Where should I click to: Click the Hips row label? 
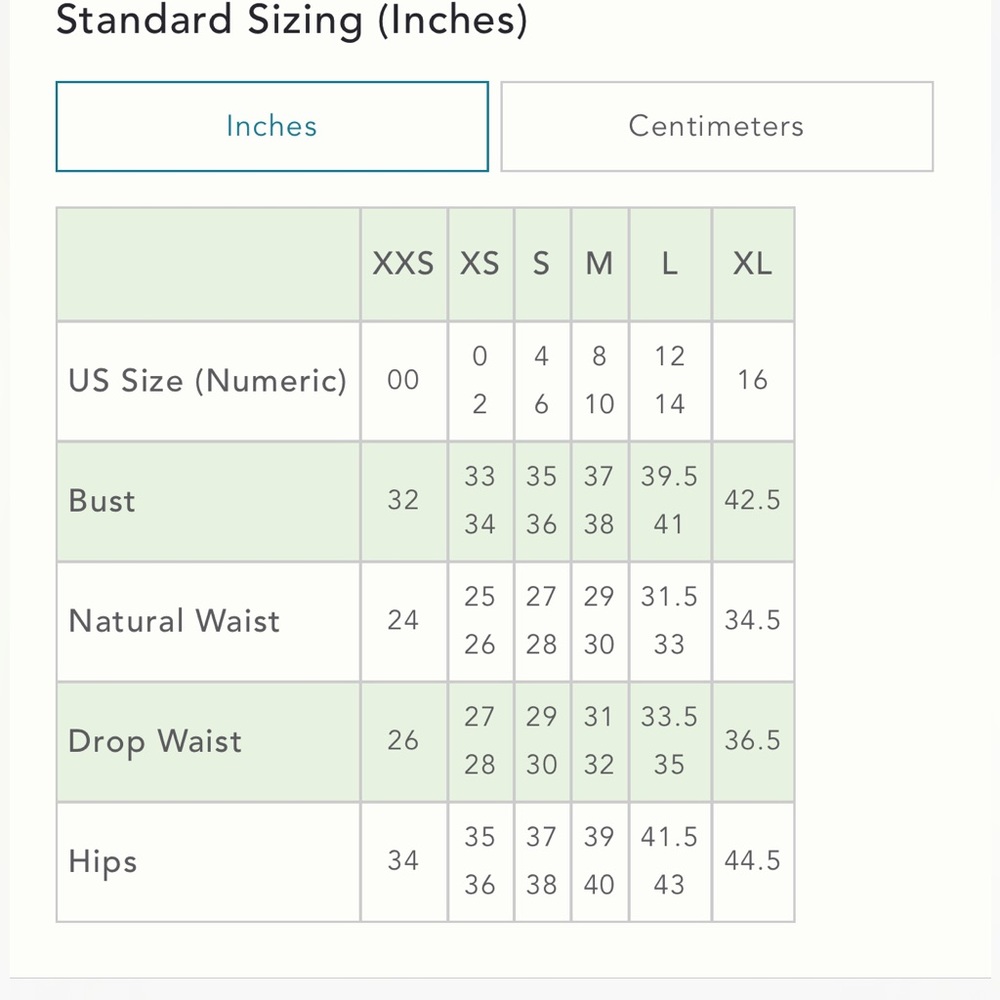click(103, 862)
